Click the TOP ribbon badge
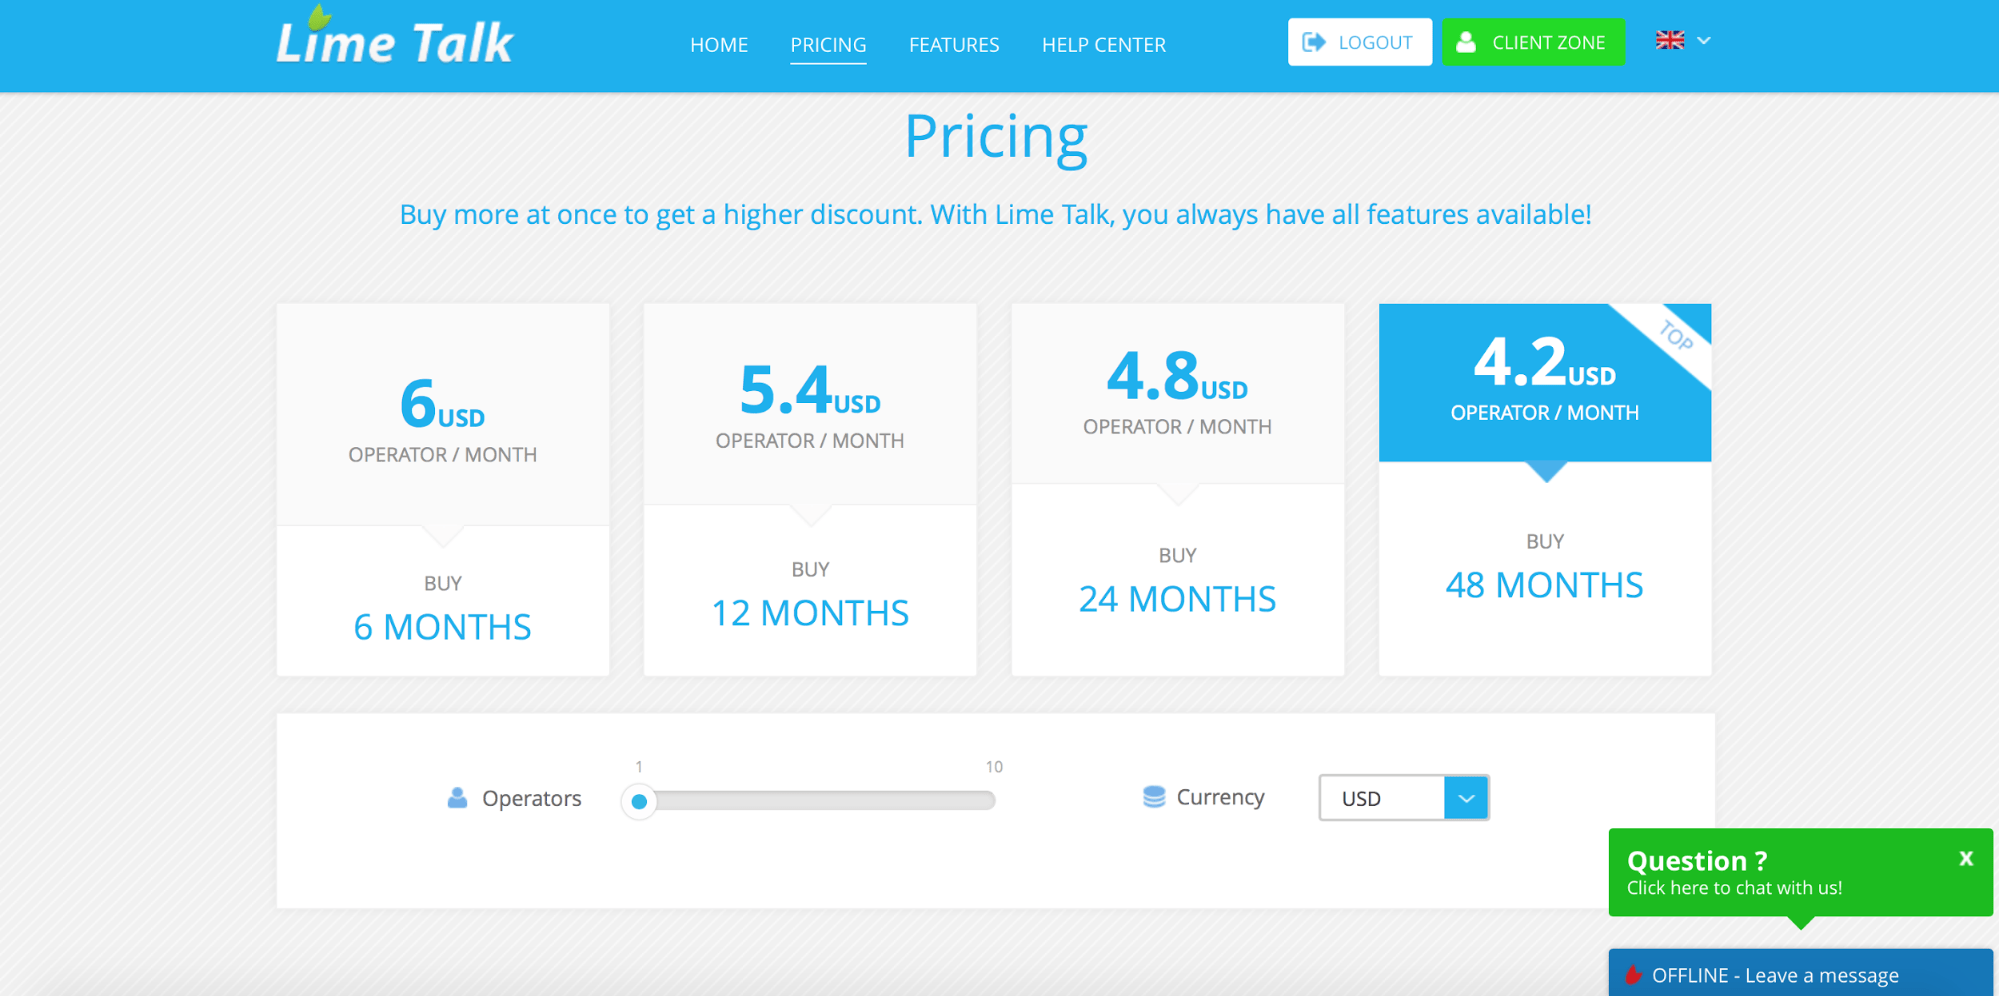The width and height of the screenshot is (1999, 997). pos(1676,336)
